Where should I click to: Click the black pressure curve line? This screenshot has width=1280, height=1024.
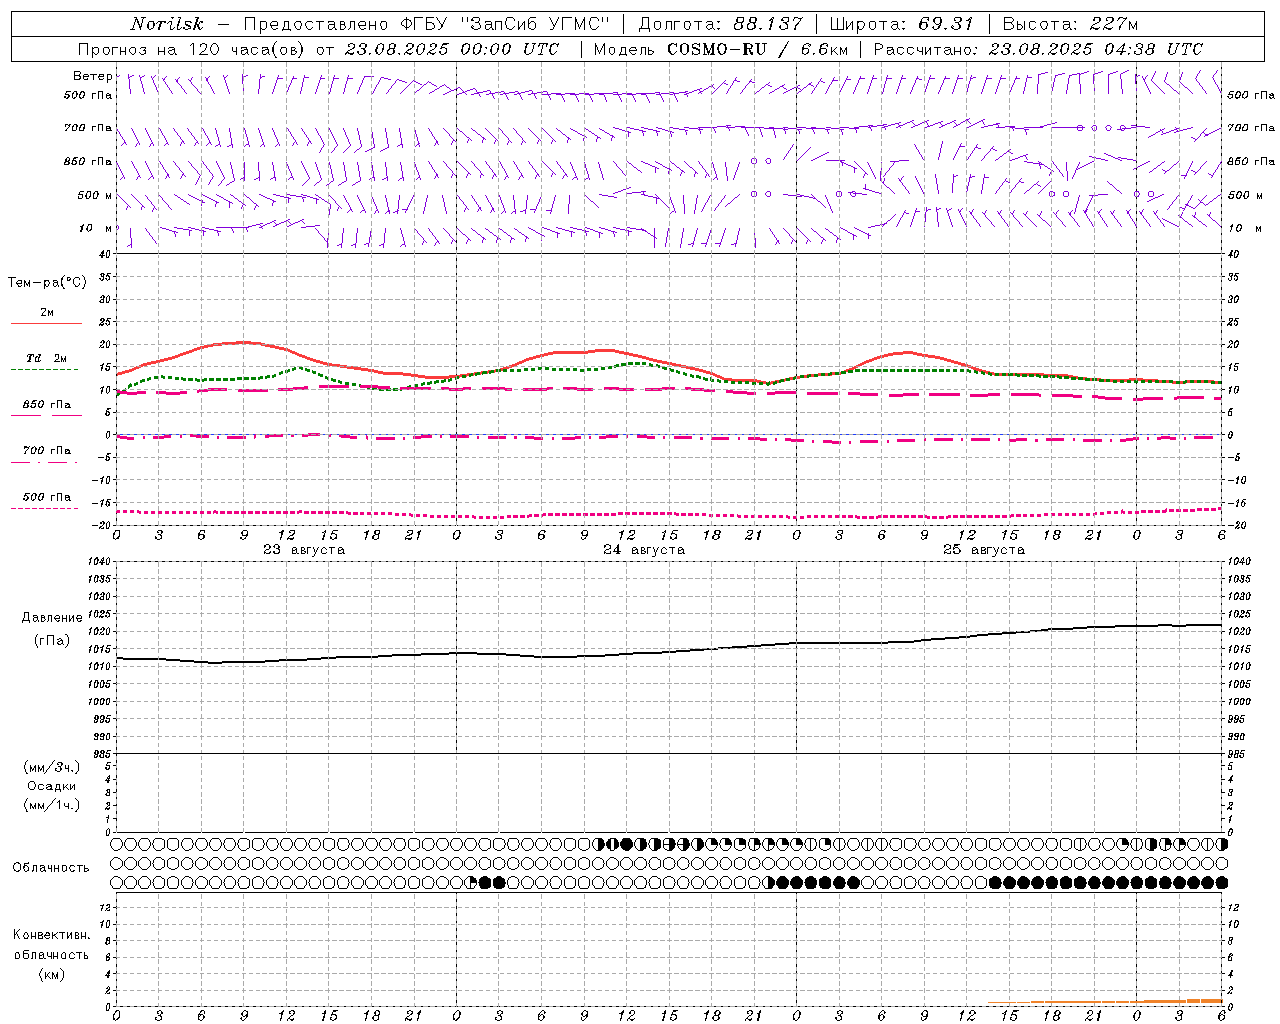coord(669,654)
